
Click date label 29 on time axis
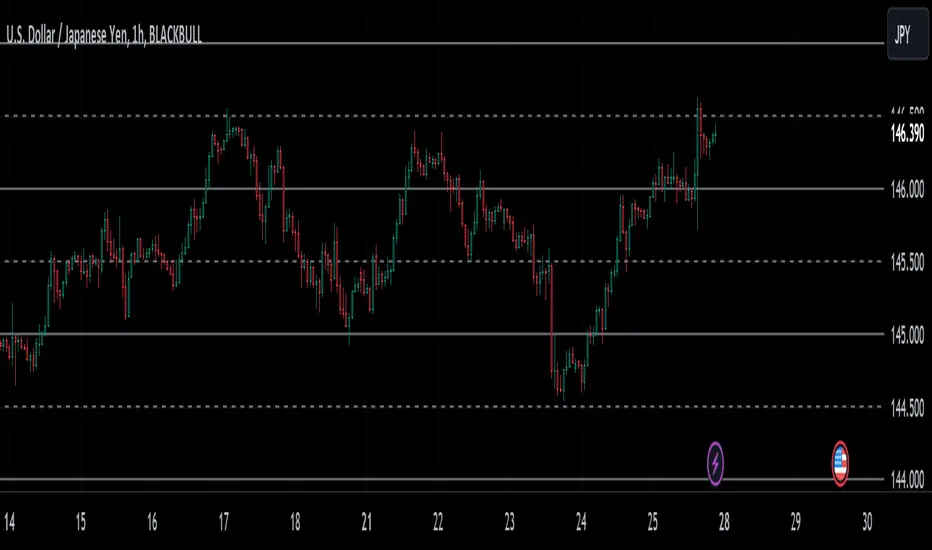click(796, 522)
